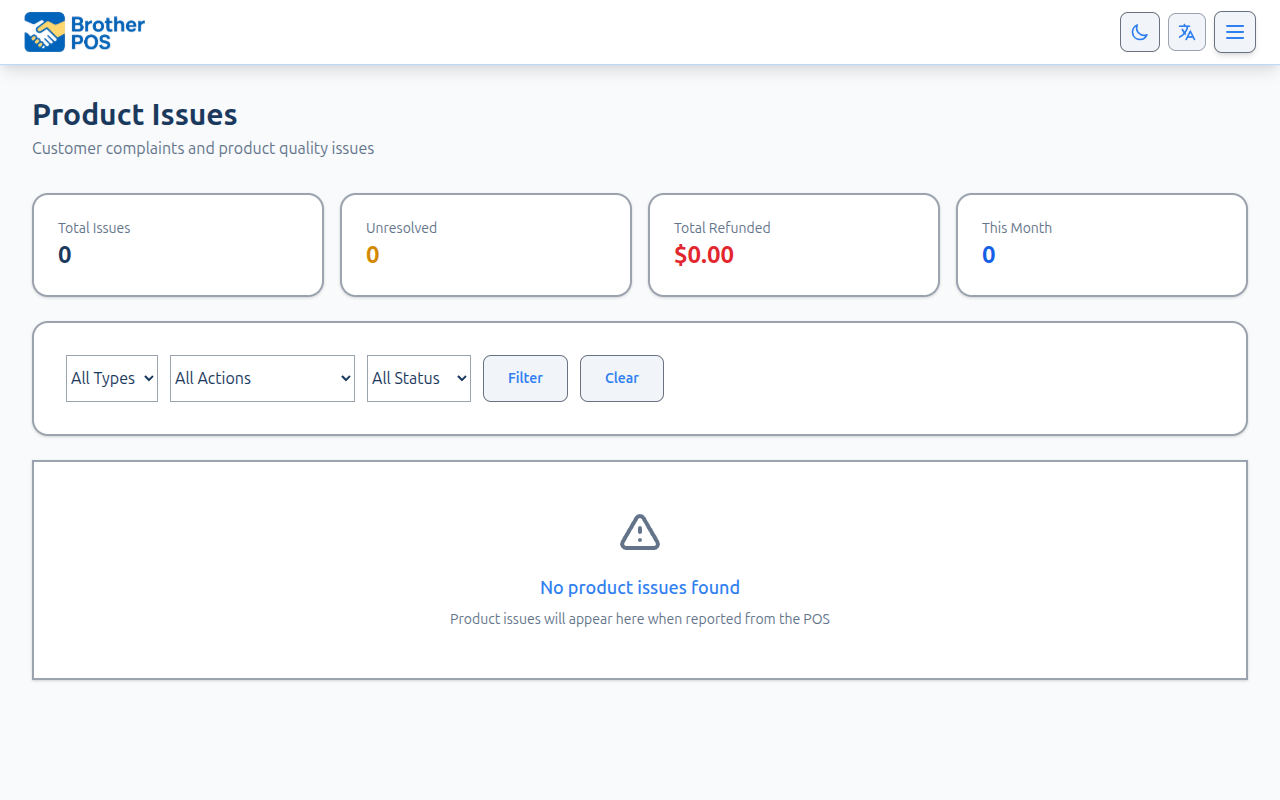Expand the All Status dropdown
Screen dimensions: 1280x800
[x=419, y=378]
